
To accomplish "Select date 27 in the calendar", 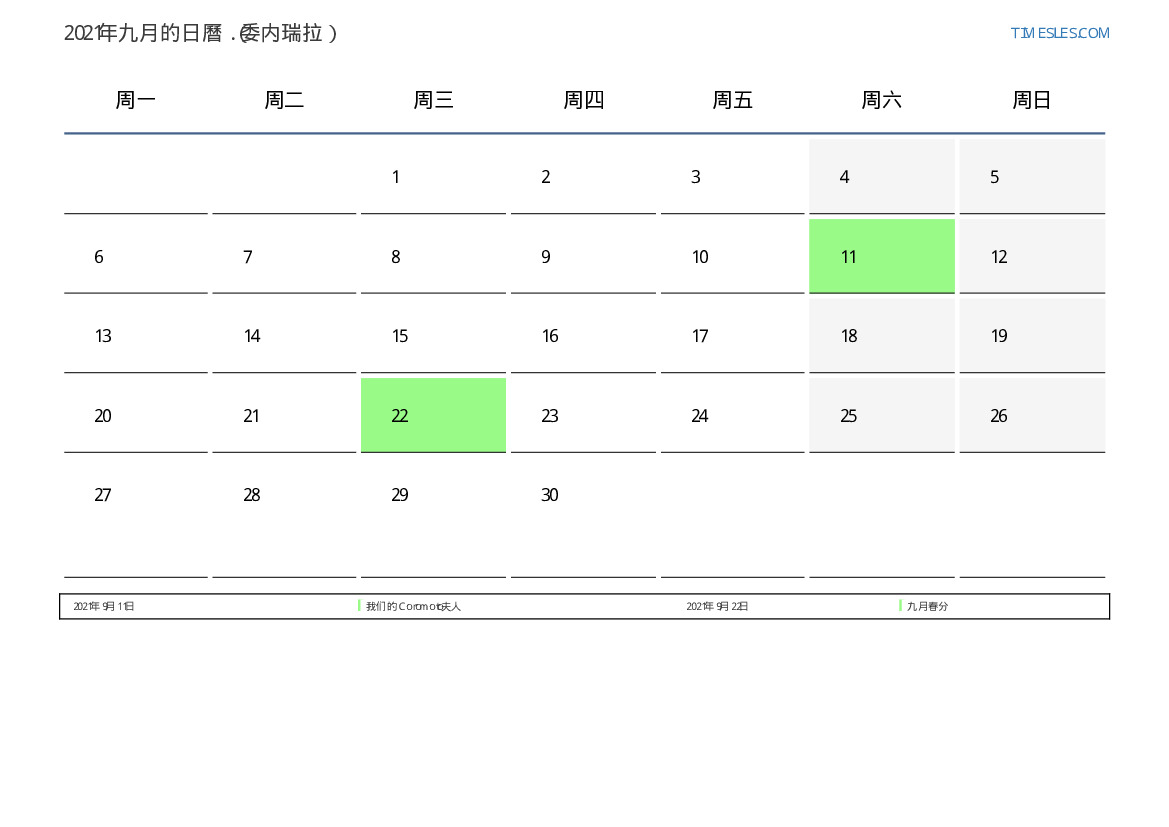I will click(136, 517).
